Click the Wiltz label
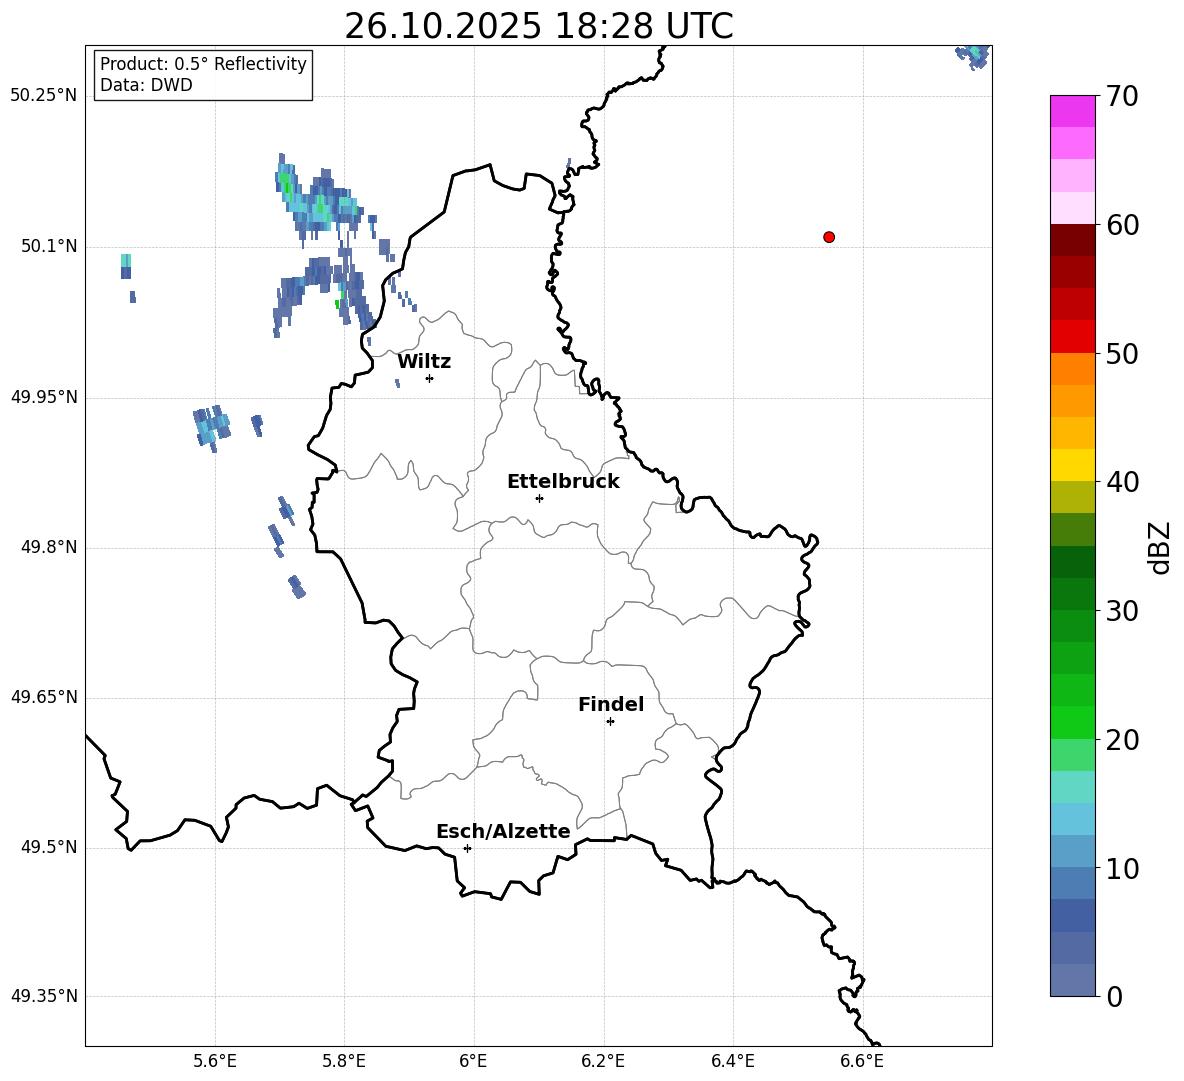 424,362
